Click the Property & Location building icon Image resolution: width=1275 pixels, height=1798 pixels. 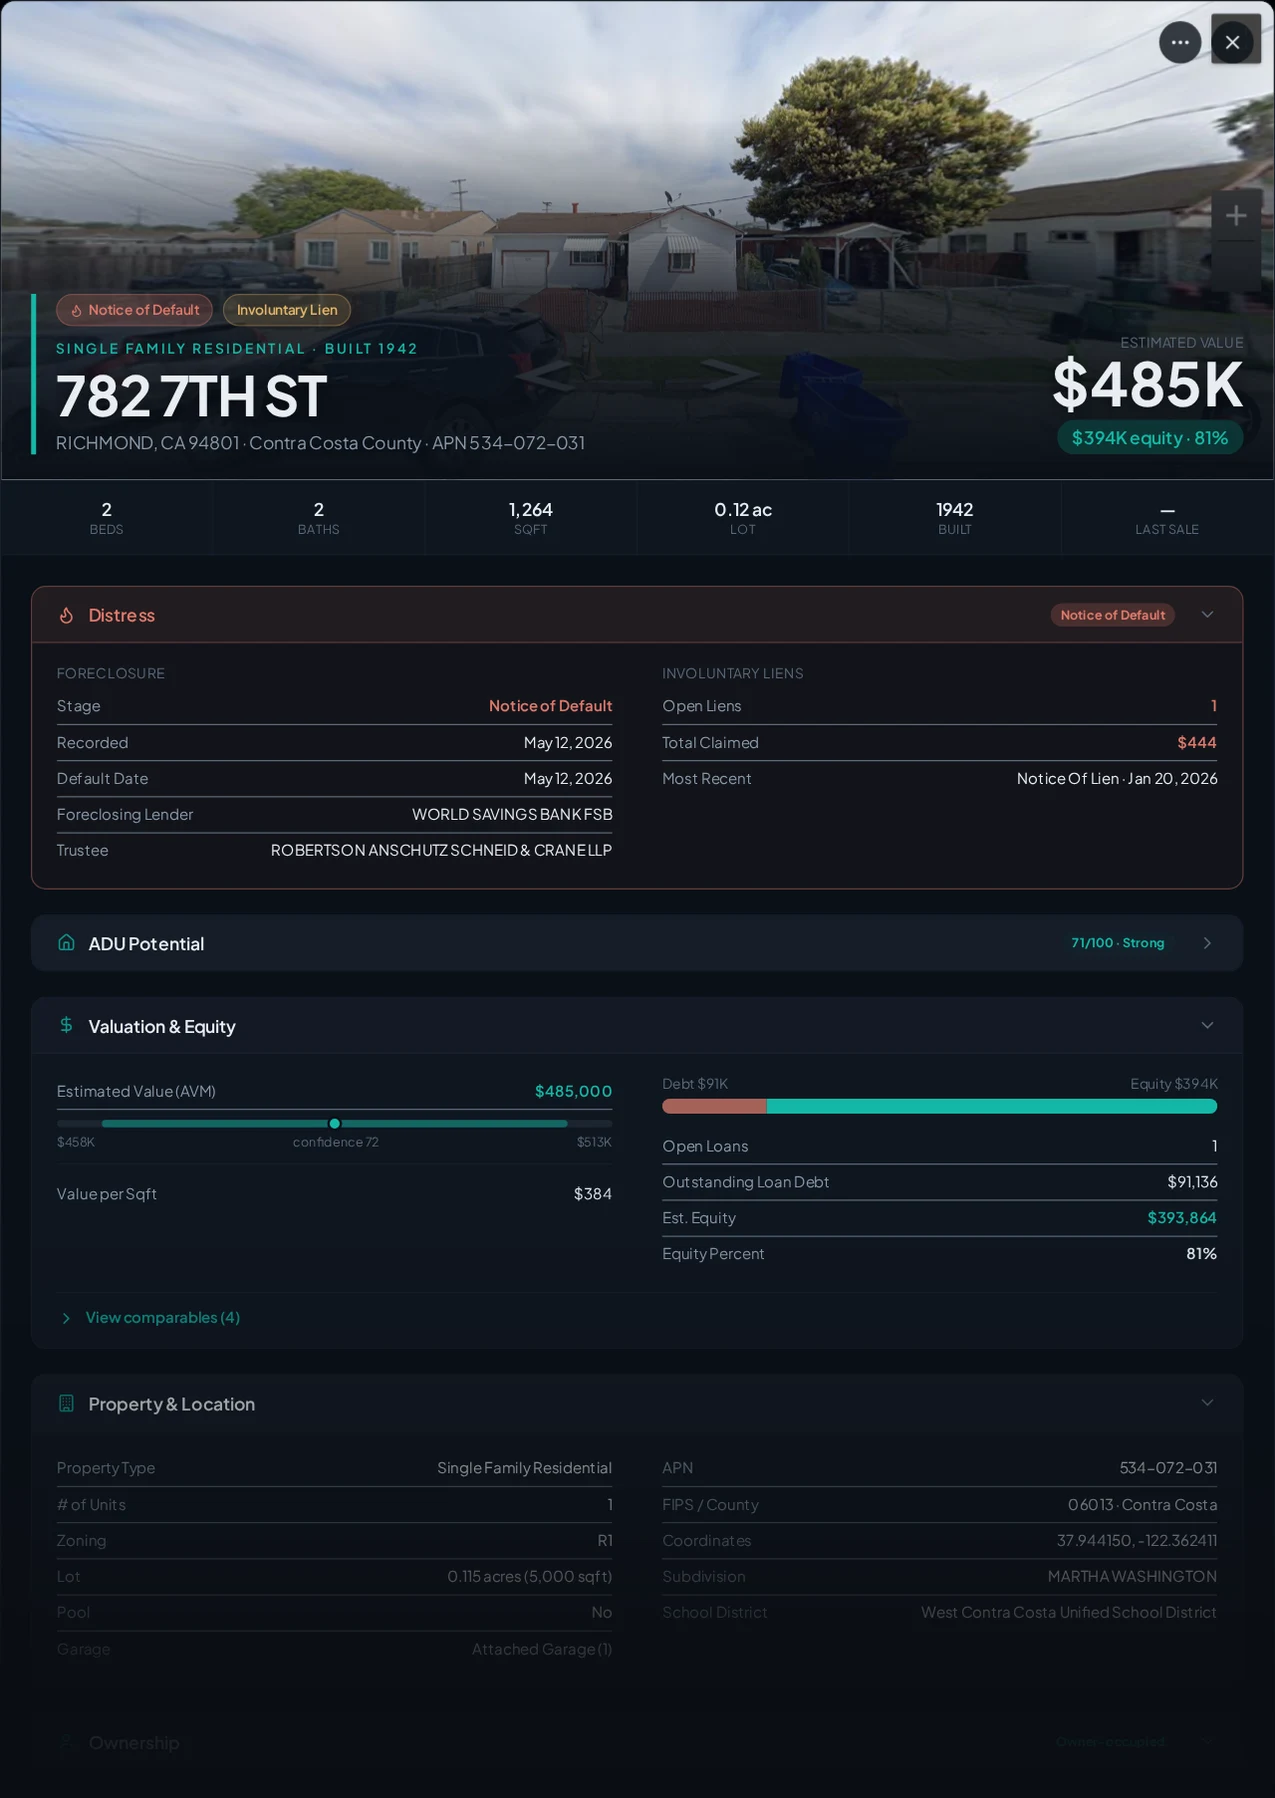click(x=66, y=1403)
